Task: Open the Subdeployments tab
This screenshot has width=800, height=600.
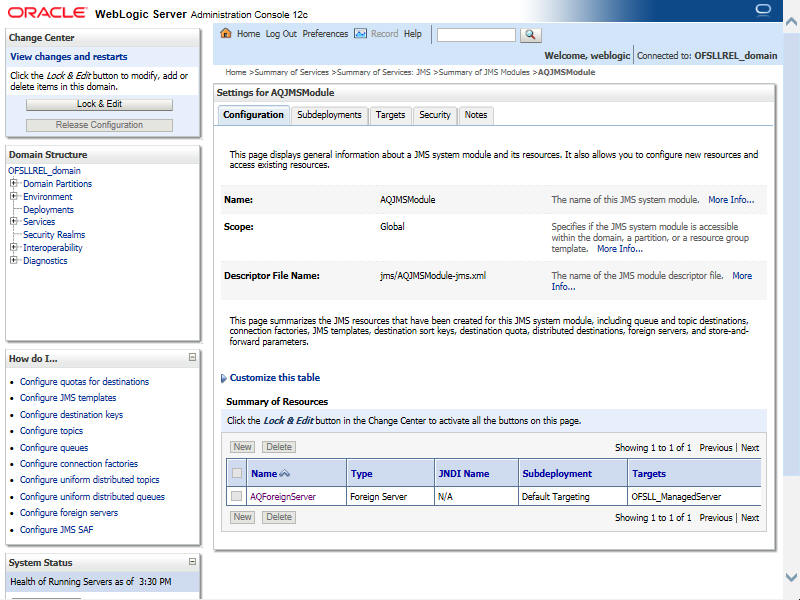Action: [329, 115]
